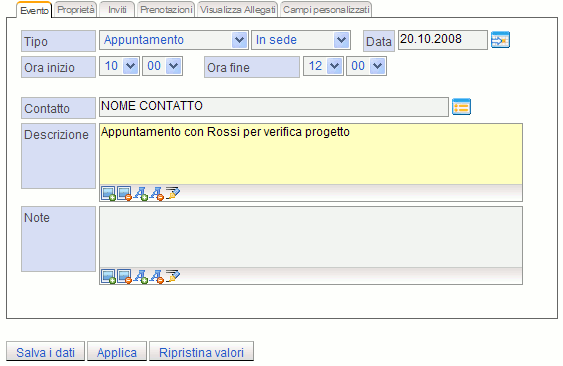This screenshot has height=366, width=563.
Task: Click the pencil edit icon under Note
Action: 173,276
